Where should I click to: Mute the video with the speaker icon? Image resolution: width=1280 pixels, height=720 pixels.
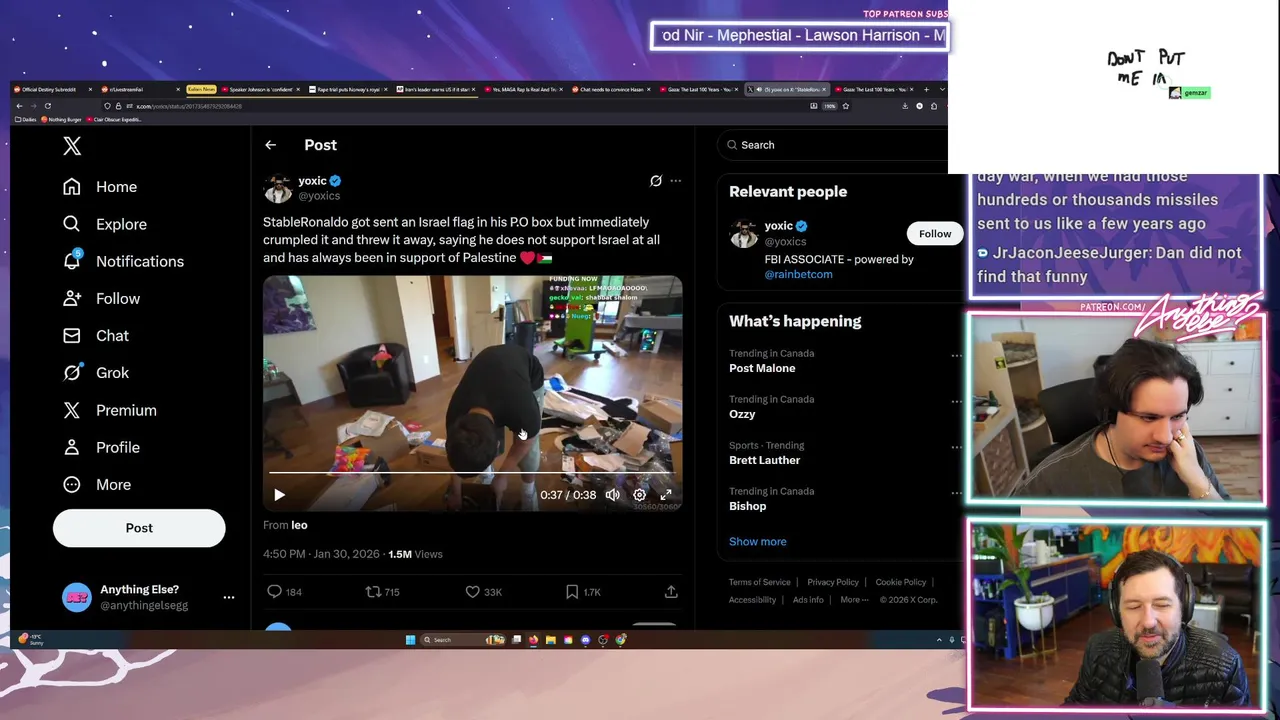[x=612, y=495]
